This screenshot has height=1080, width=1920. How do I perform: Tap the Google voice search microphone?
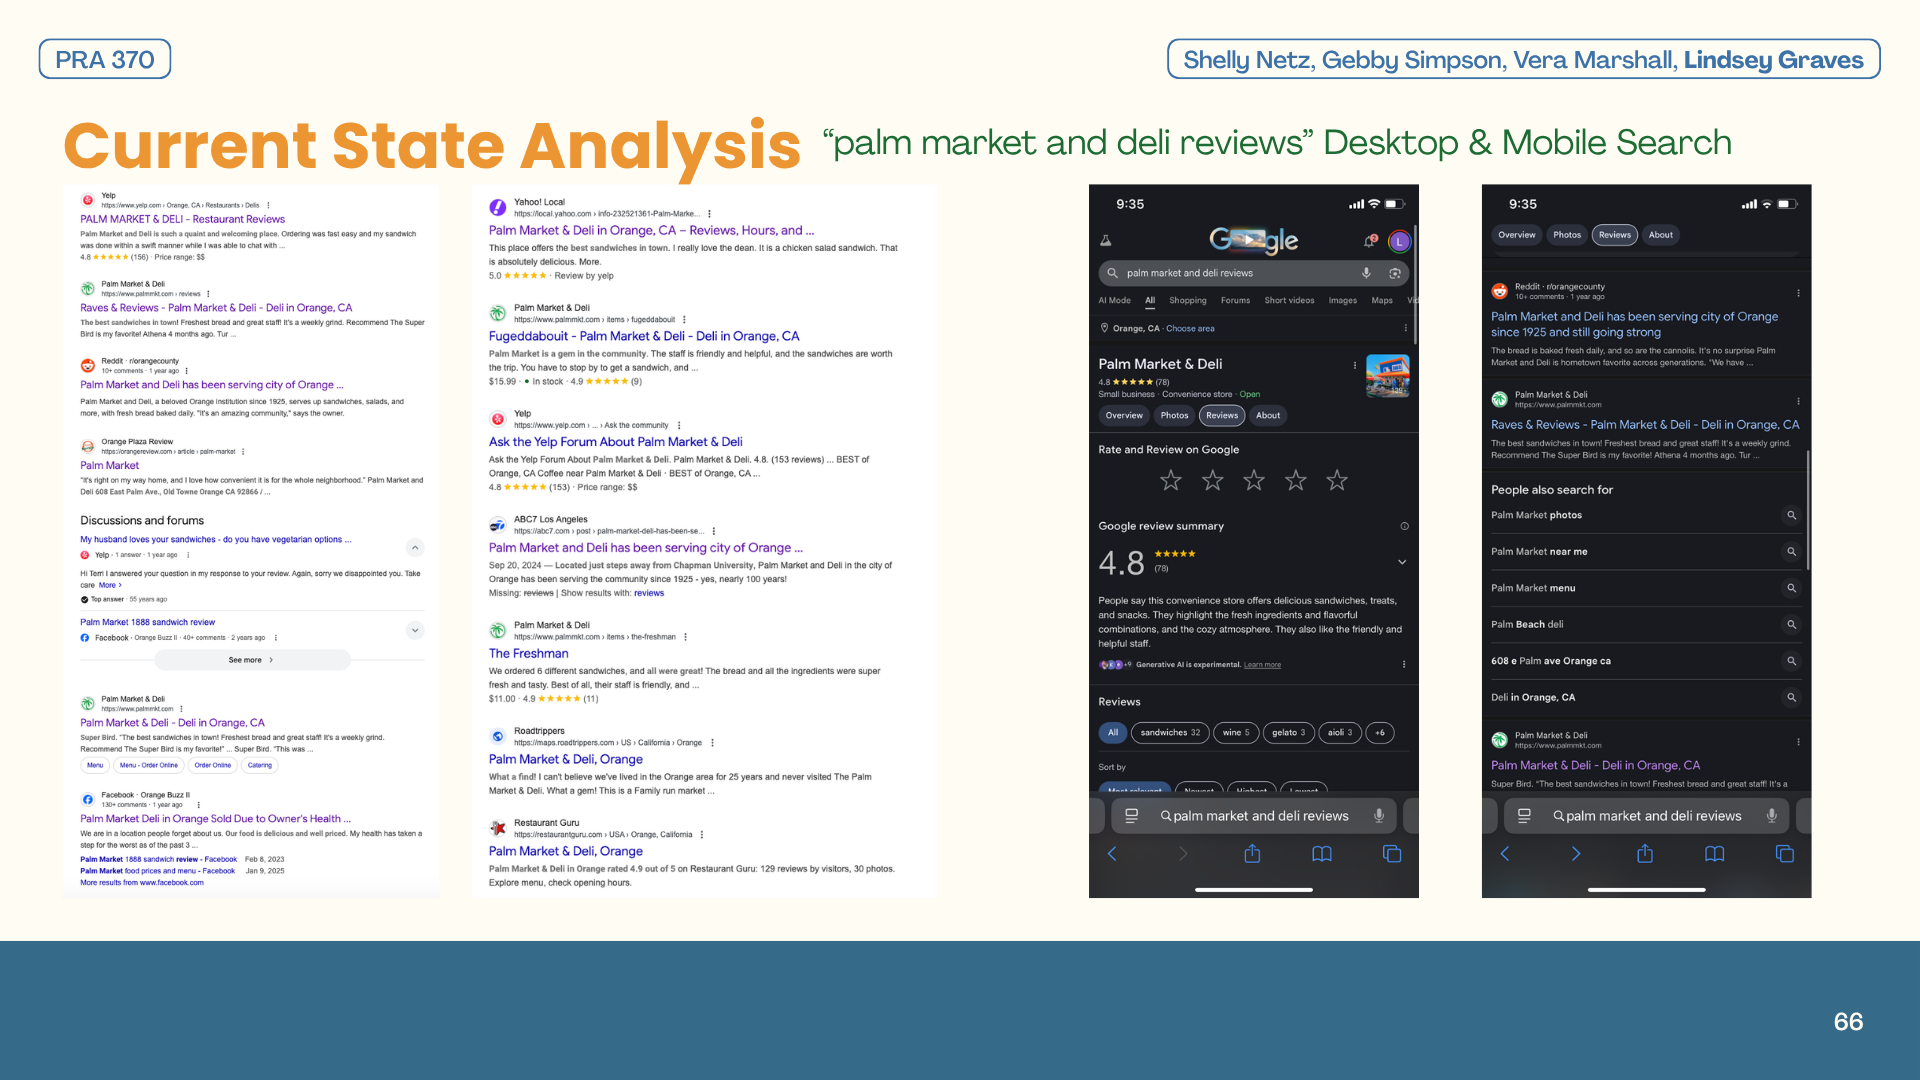coord(1366,273)
